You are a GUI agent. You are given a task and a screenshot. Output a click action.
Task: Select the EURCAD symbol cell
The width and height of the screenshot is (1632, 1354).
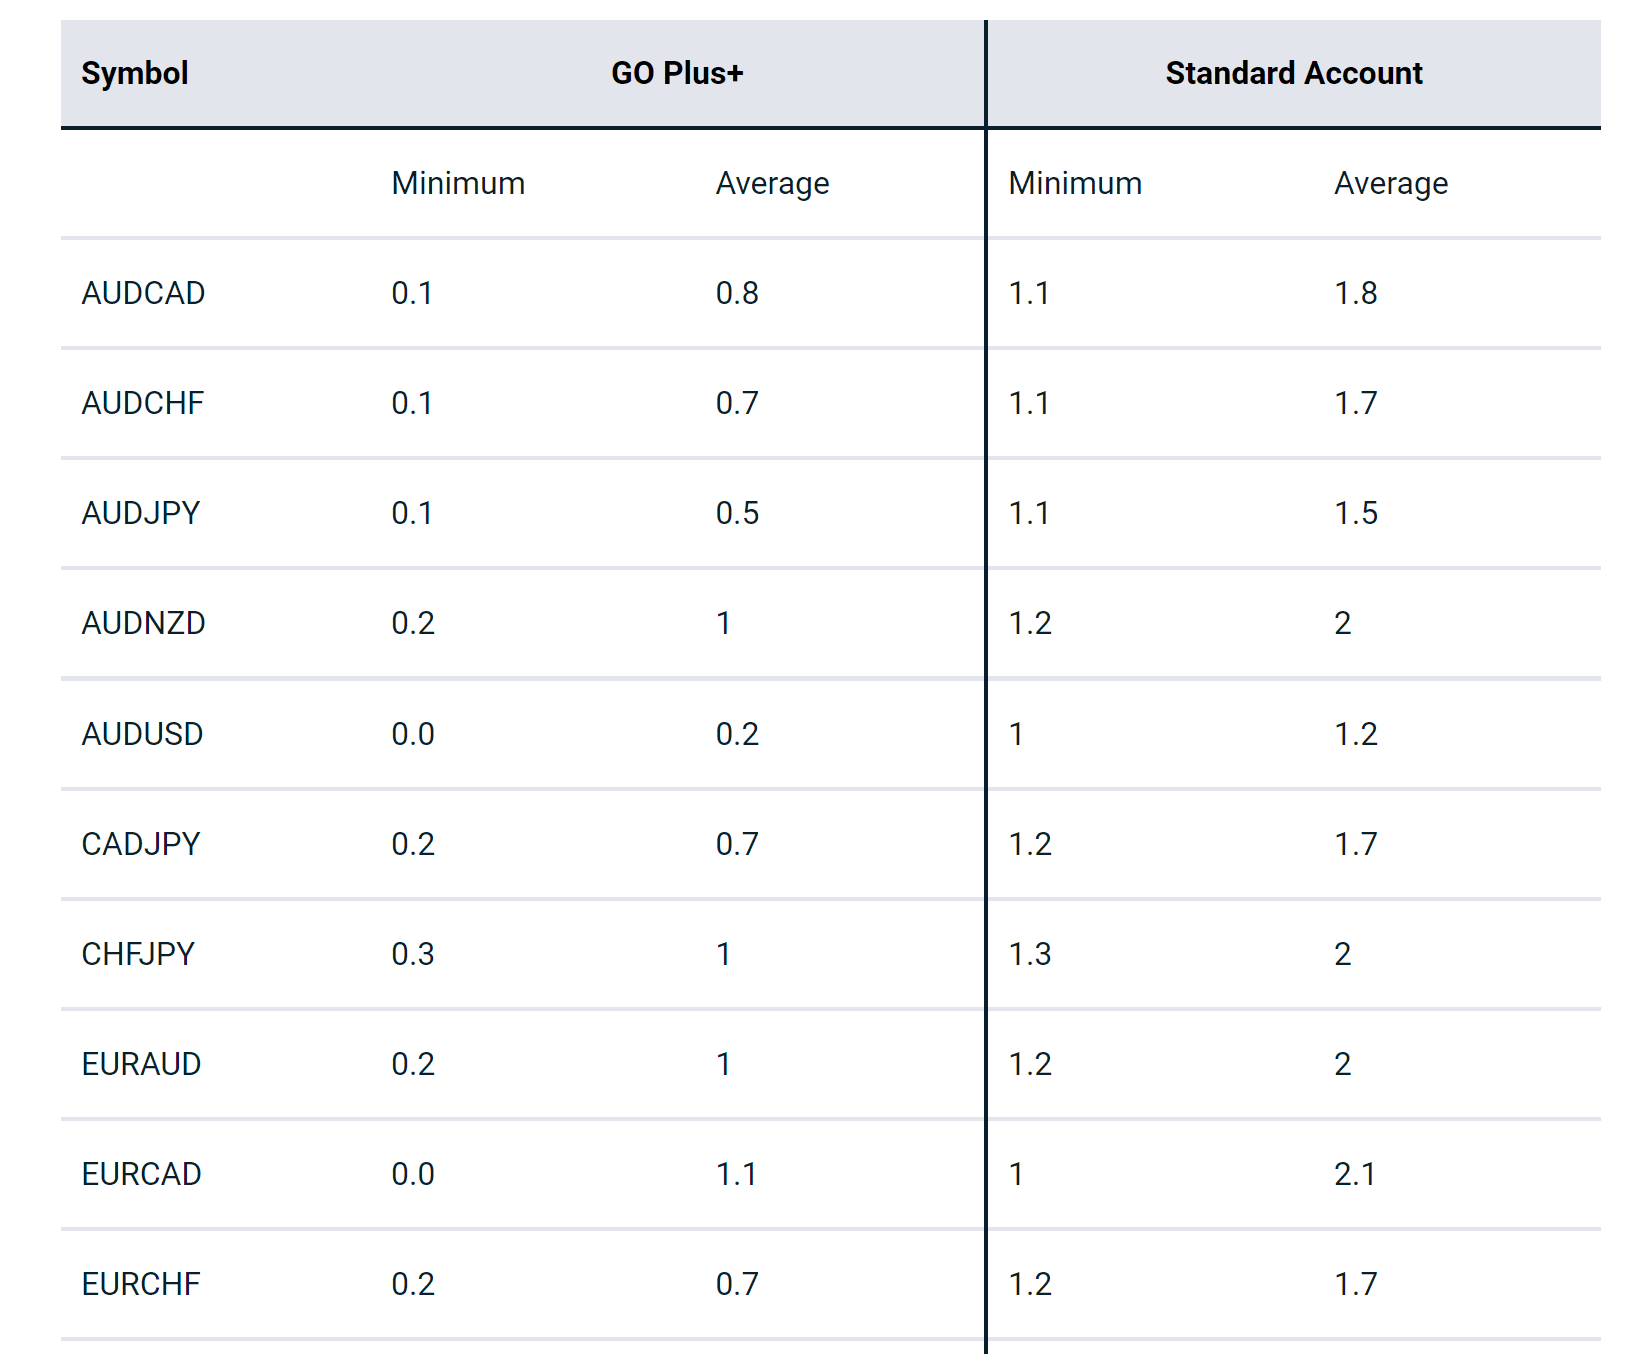click(x=141, y=1174)
